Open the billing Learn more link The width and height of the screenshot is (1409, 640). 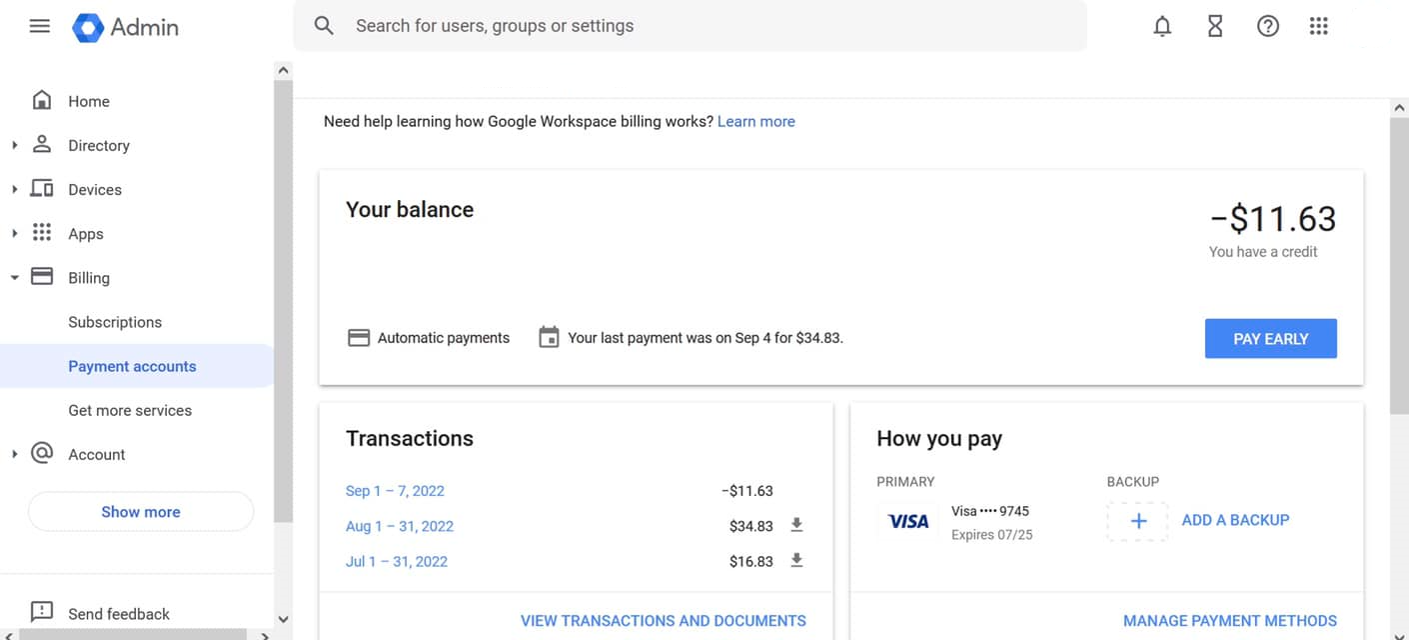[756, 120]
